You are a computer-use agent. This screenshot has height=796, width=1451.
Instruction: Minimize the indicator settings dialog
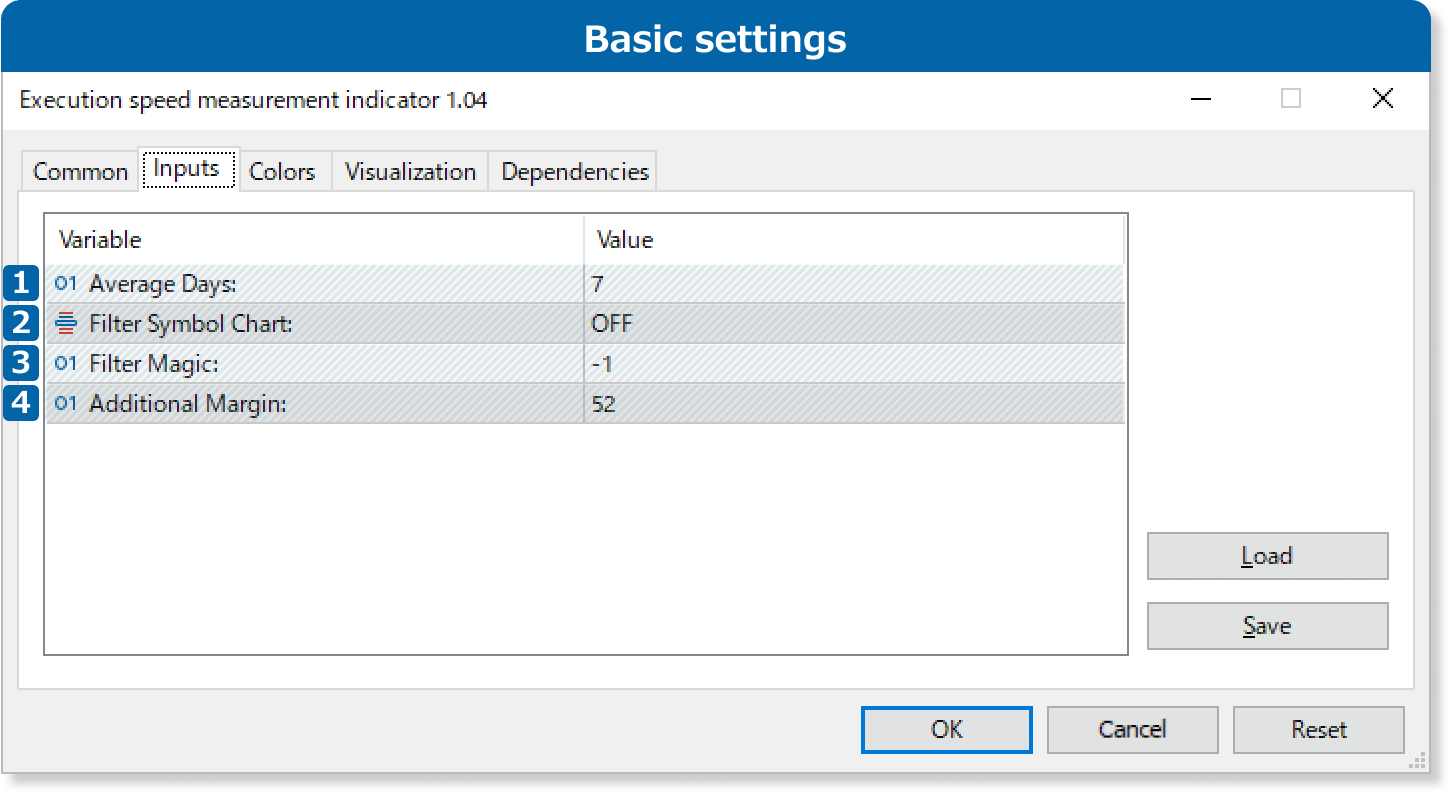(1201, 99)
